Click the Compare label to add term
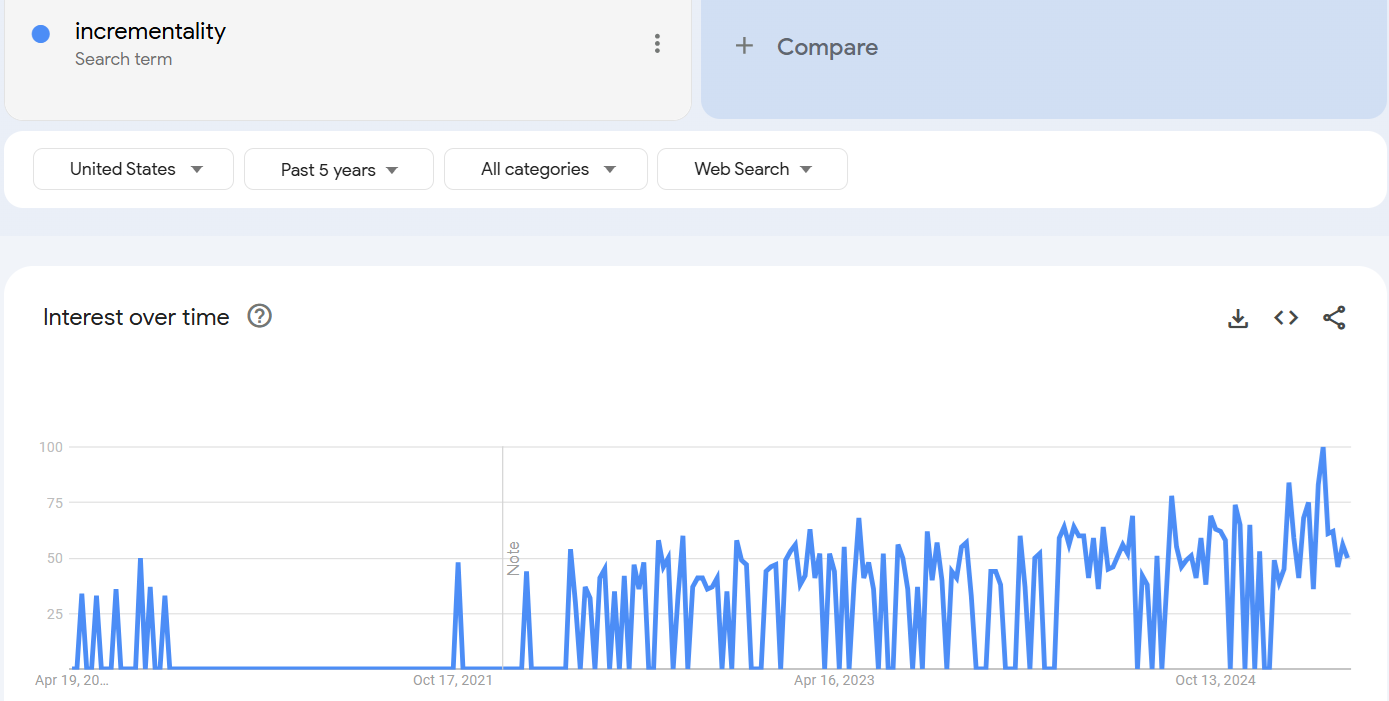The width and height of the screenshot is (1389, 701). (x=827, y=47)
